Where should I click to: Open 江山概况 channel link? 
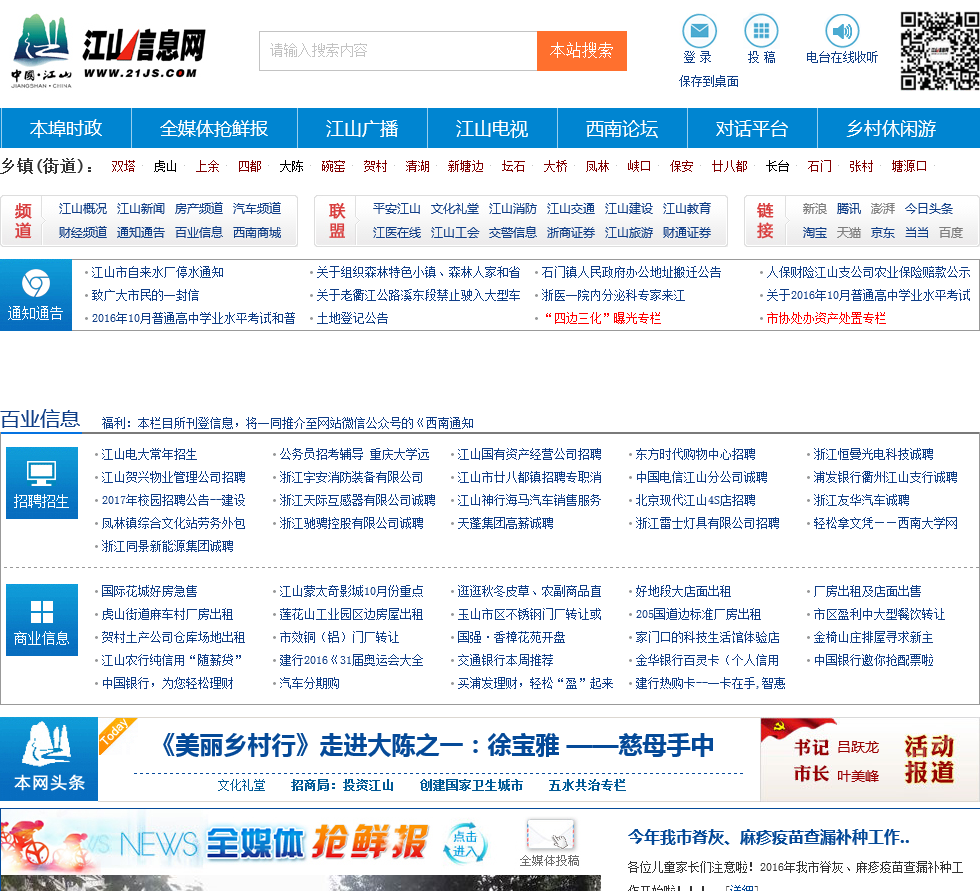coord(82,209)
